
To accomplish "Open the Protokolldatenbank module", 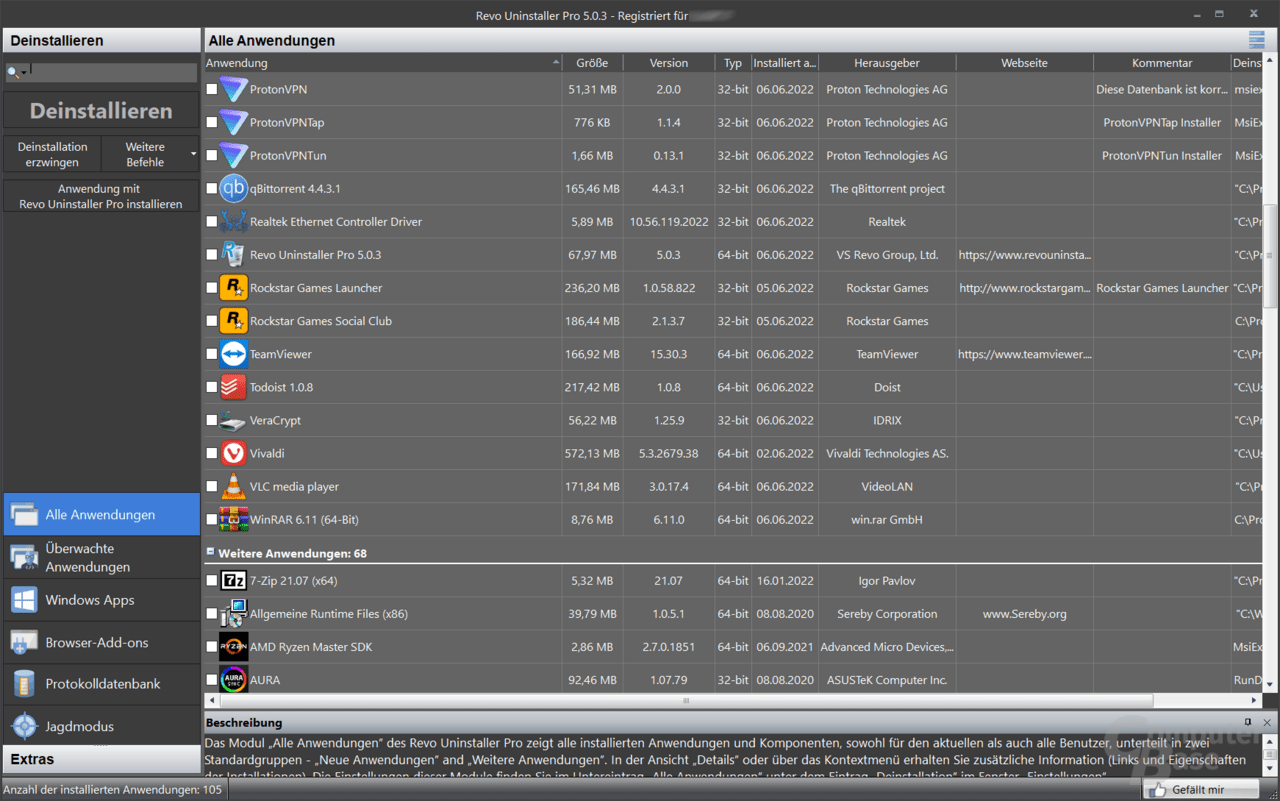I will click(101, 684).
